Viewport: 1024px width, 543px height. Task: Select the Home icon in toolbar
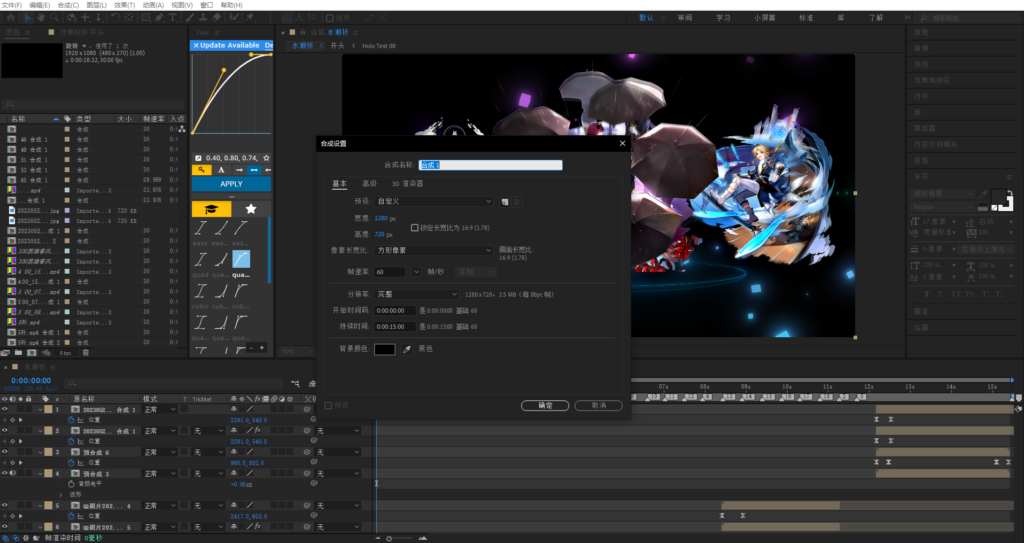point(10,18)
